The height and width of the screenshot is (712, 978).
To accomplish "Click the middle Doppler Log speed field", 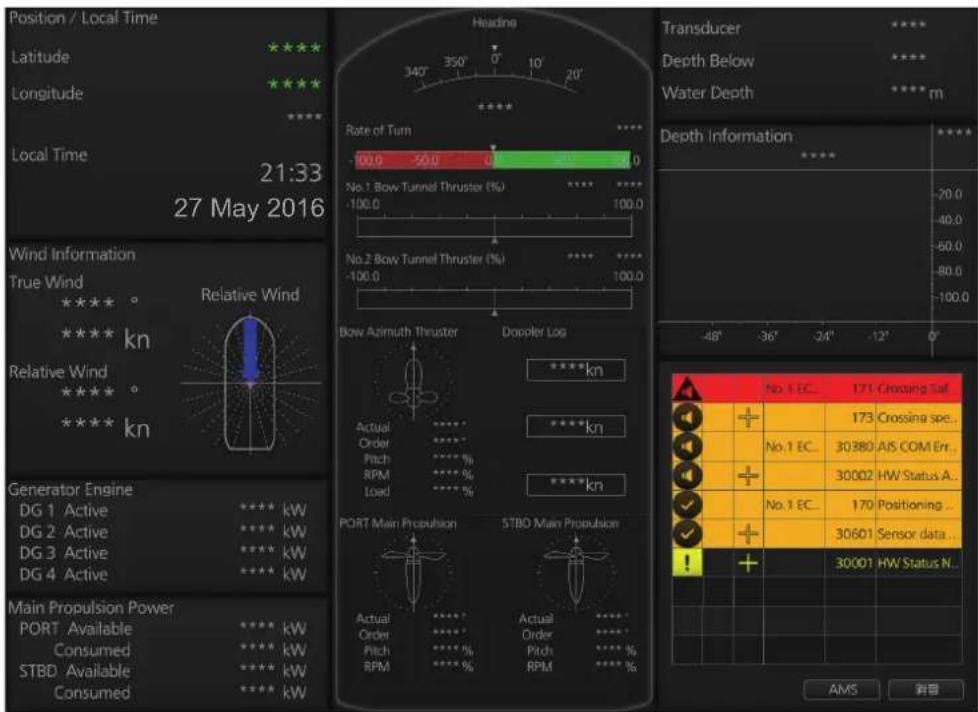I will (576, 426).
